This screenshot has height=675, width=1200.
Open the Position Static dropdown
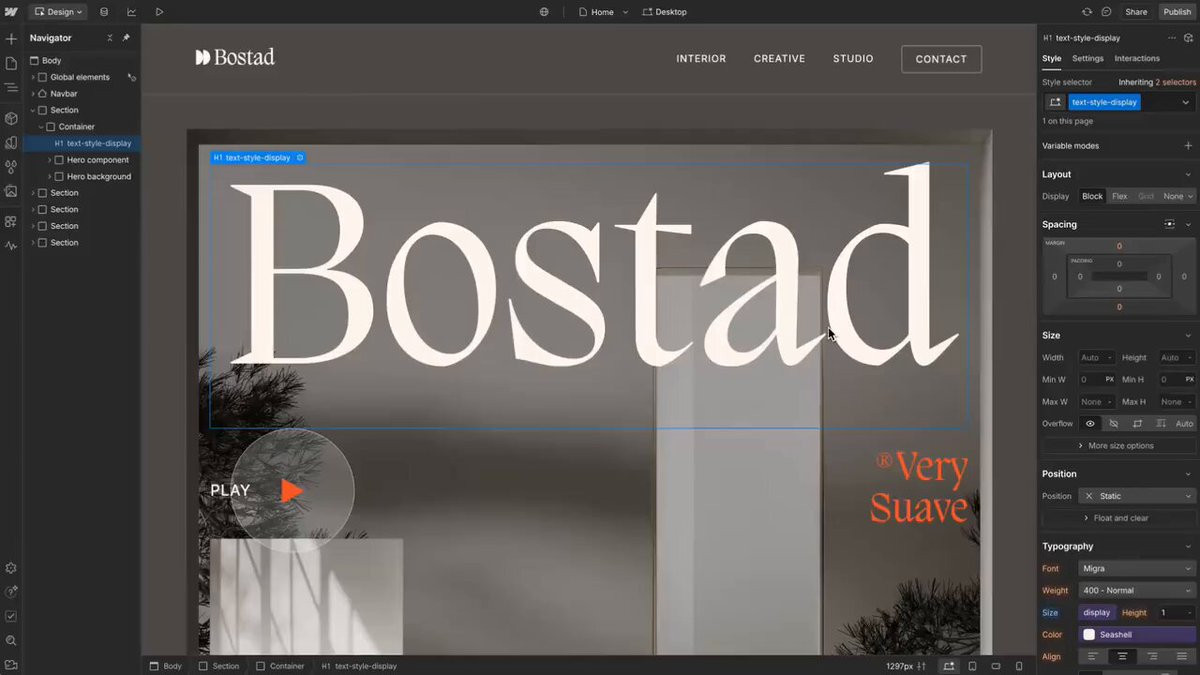[1137, 496]
